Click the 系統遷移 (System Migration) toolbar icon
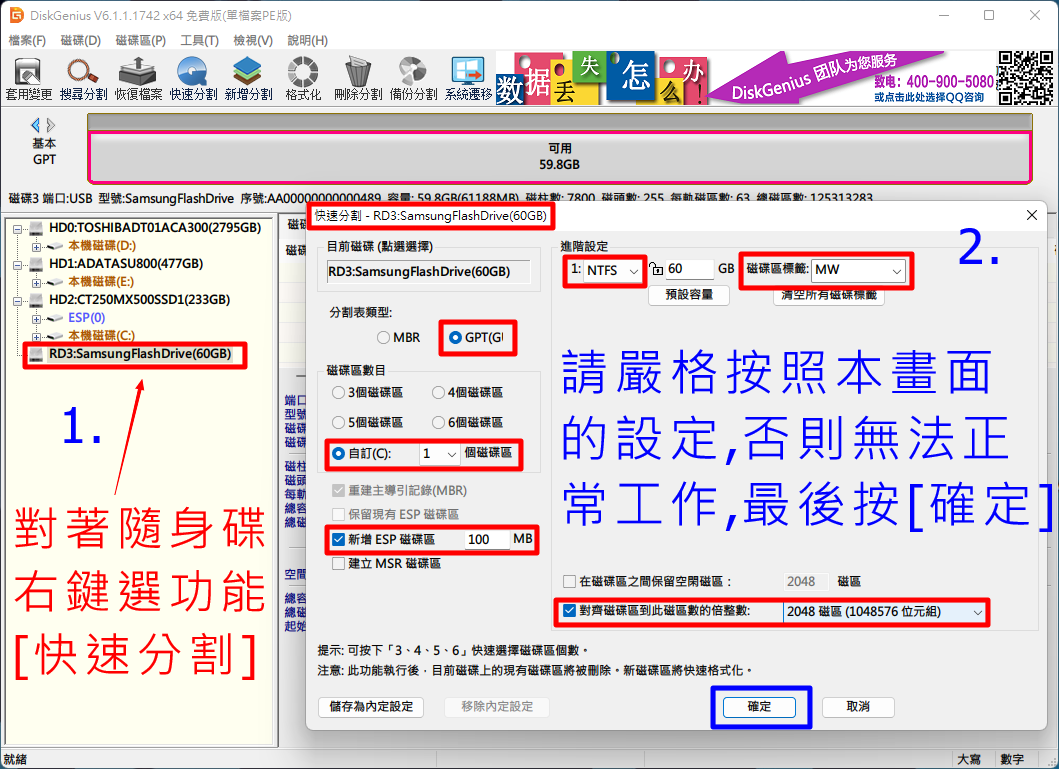The image size is (1059, 769). [468, 78]
